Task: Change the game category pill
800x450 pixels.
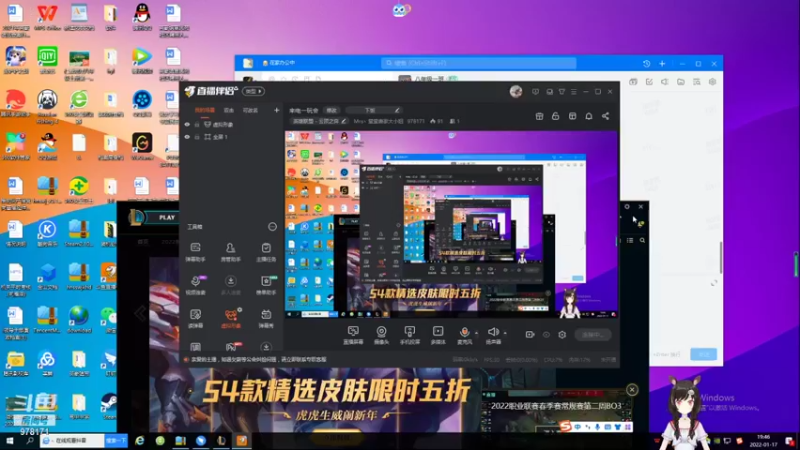Action: [319, 121]
